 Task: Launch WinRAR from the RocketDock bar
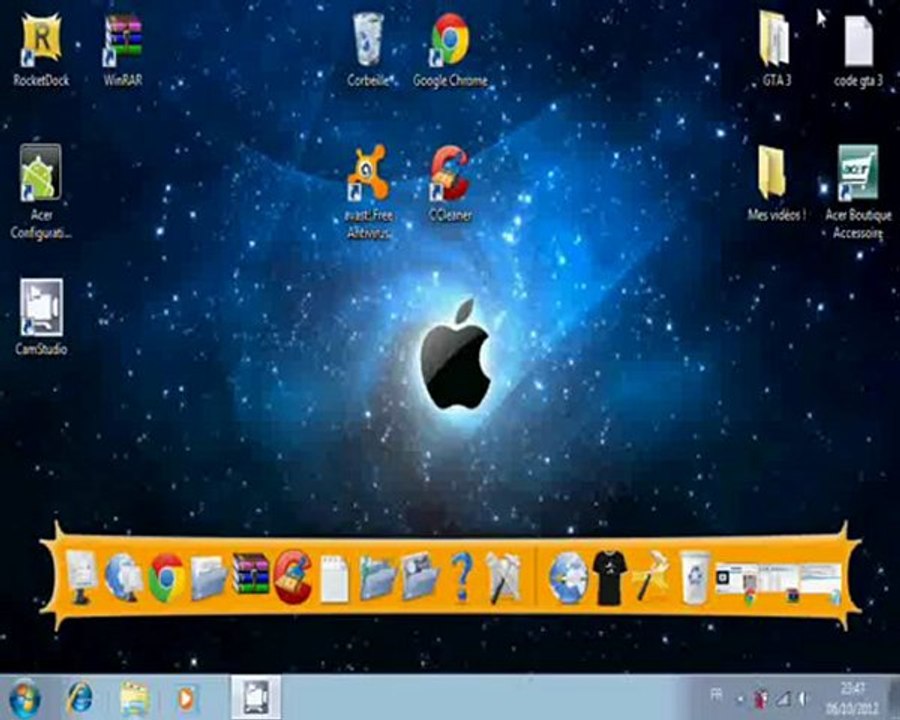pyautogui.click(x=251, y=573)
